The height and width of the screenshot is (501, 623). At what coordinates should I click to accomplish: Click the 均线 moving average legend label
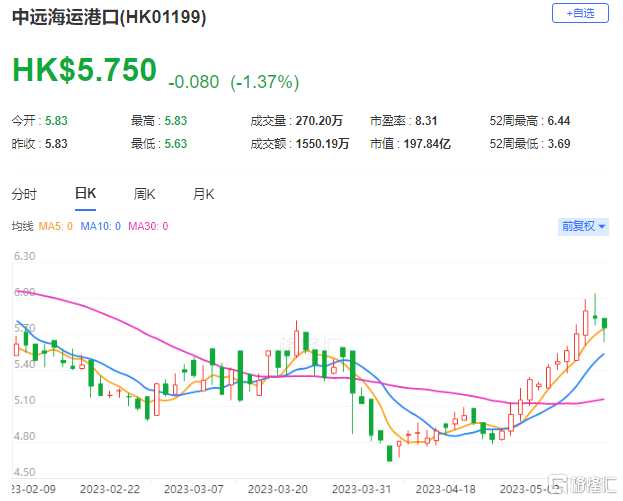pos(22,226)
